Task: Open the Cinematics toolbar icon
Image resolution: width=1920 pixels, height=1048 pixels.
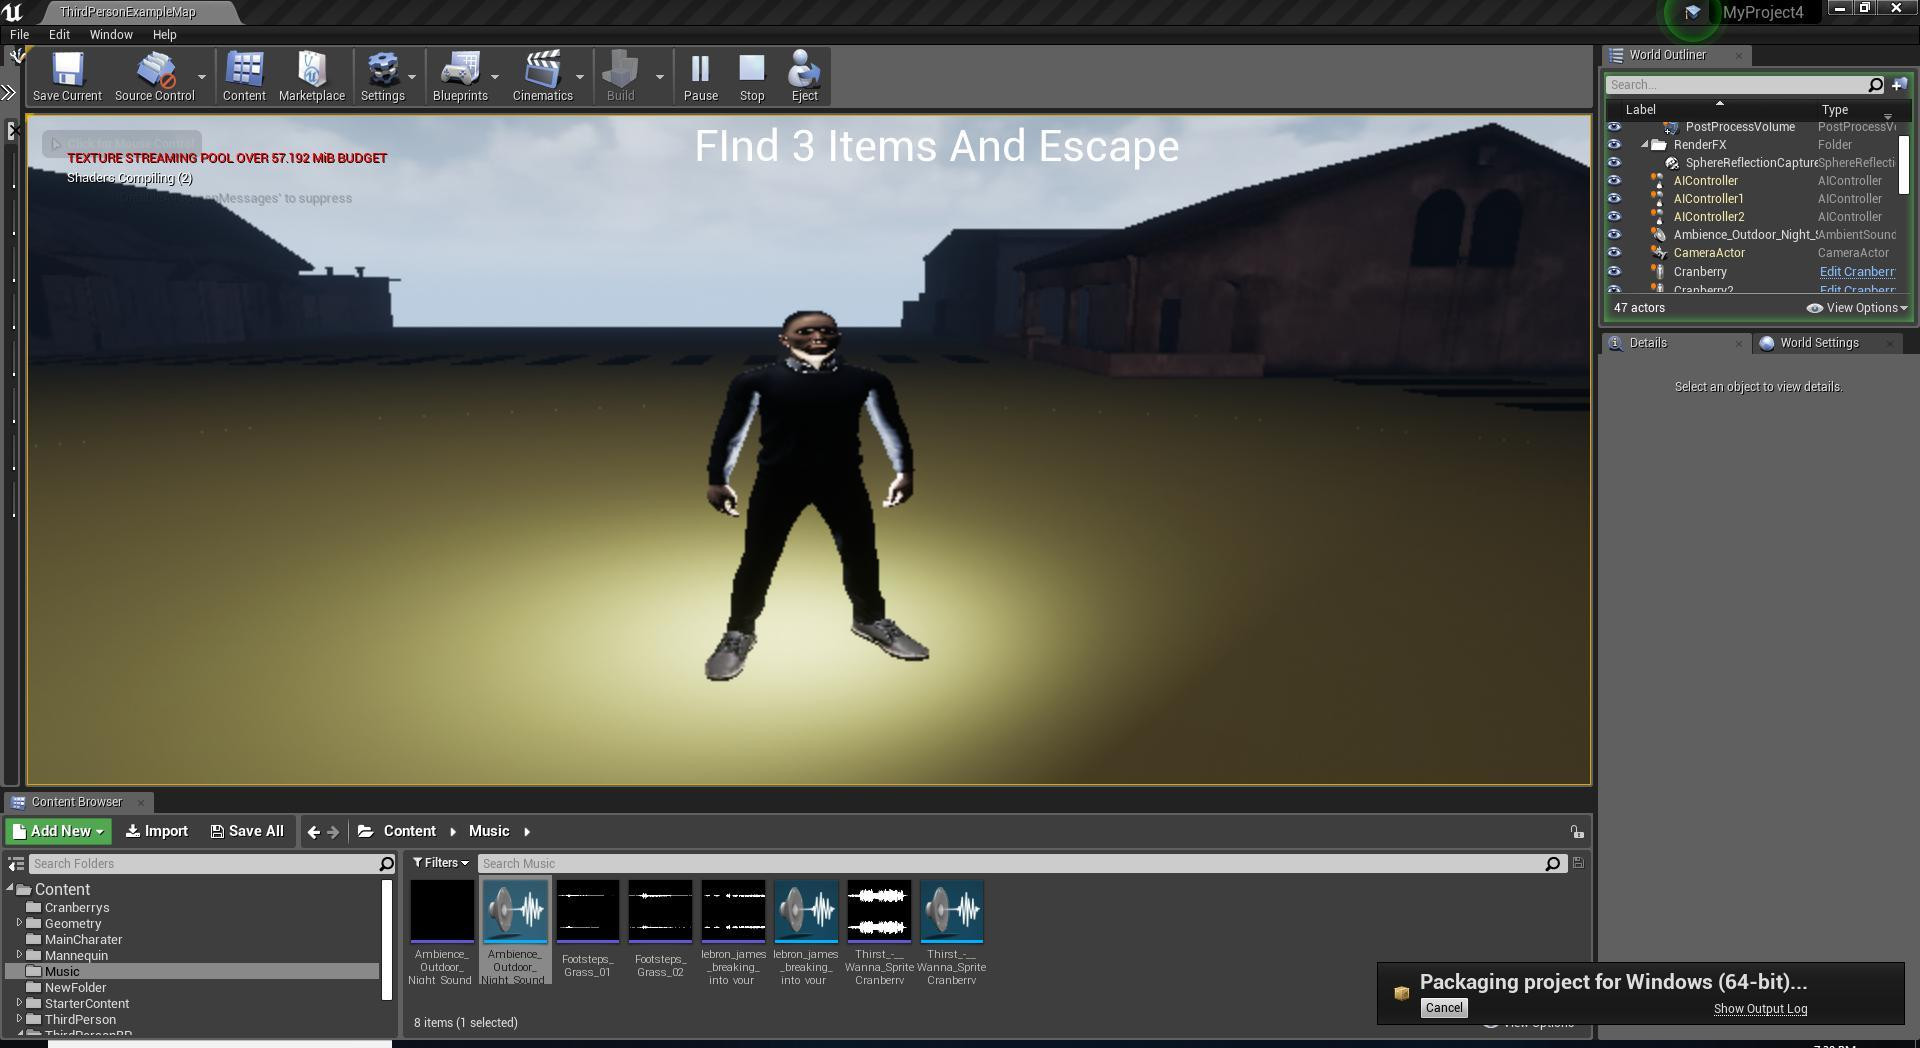Action: pyautogui.click(x=542, y=76)
